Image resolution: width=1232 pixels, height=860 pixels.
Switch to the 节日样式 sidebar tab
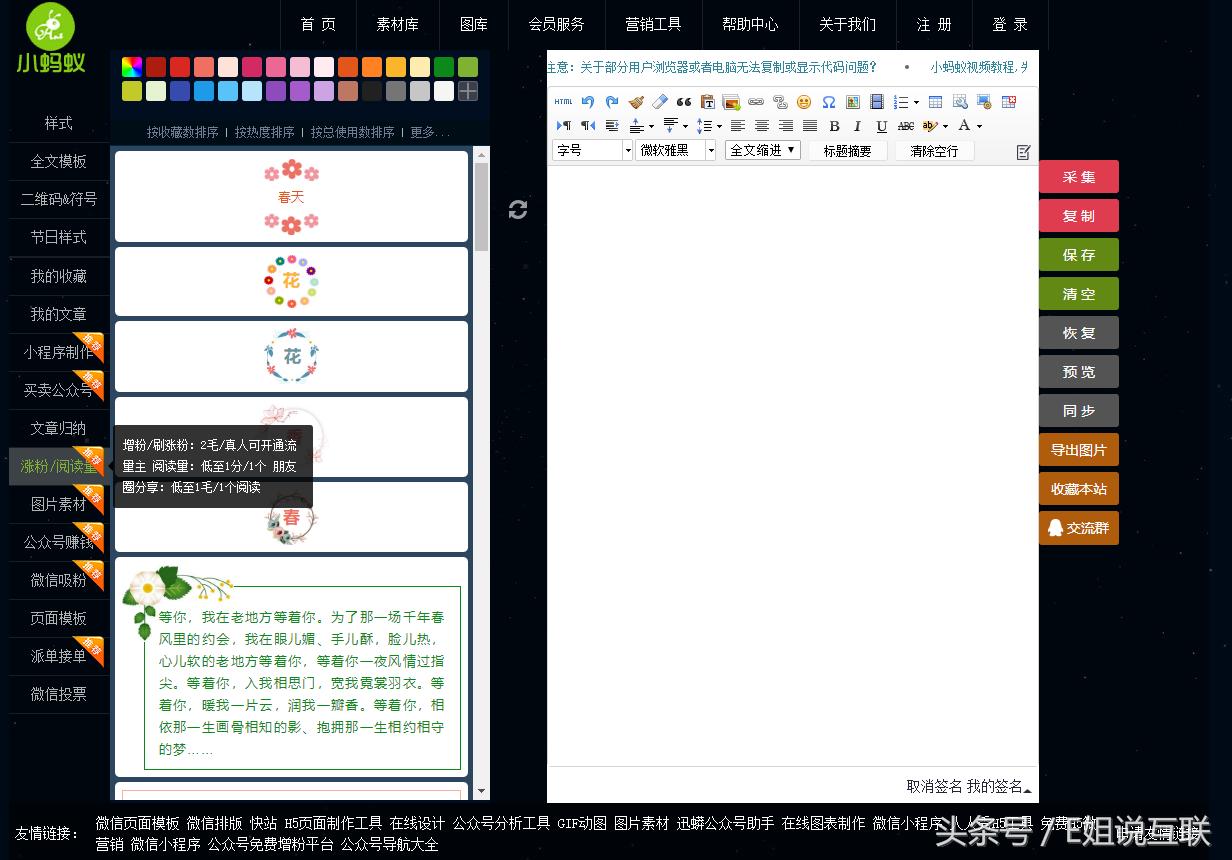[58, 238]
